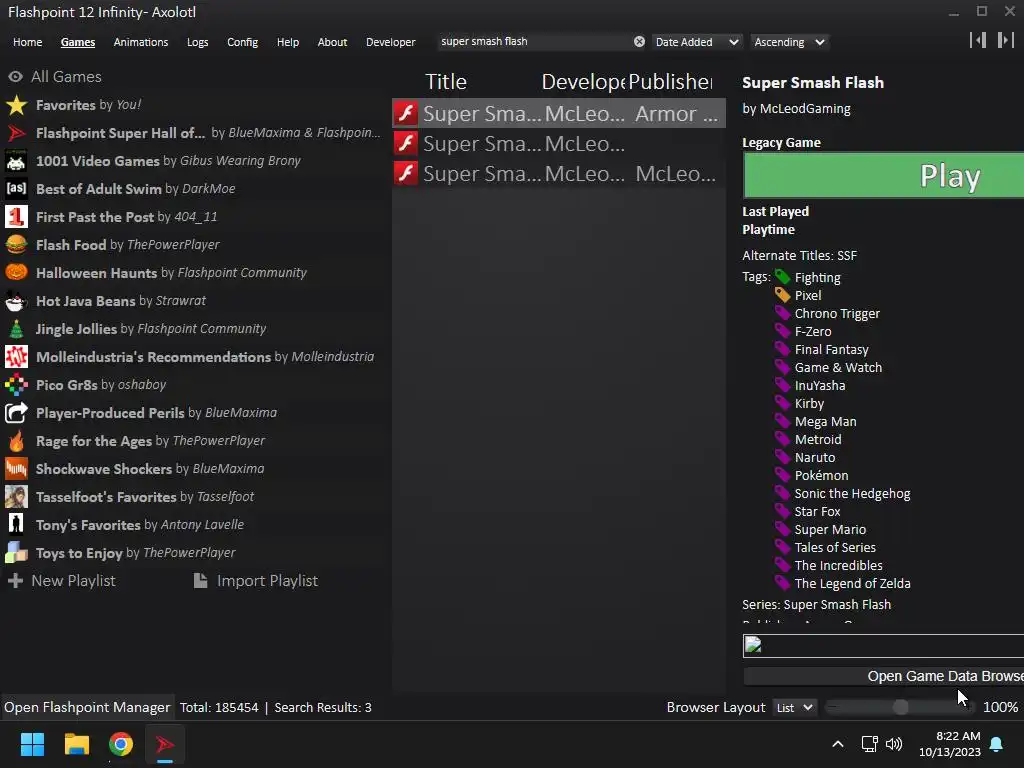Click the Jingle Jollies tree icon
Image resolution: width=1024 pixels, height=768 pixels.
click(x=16, y=328)
